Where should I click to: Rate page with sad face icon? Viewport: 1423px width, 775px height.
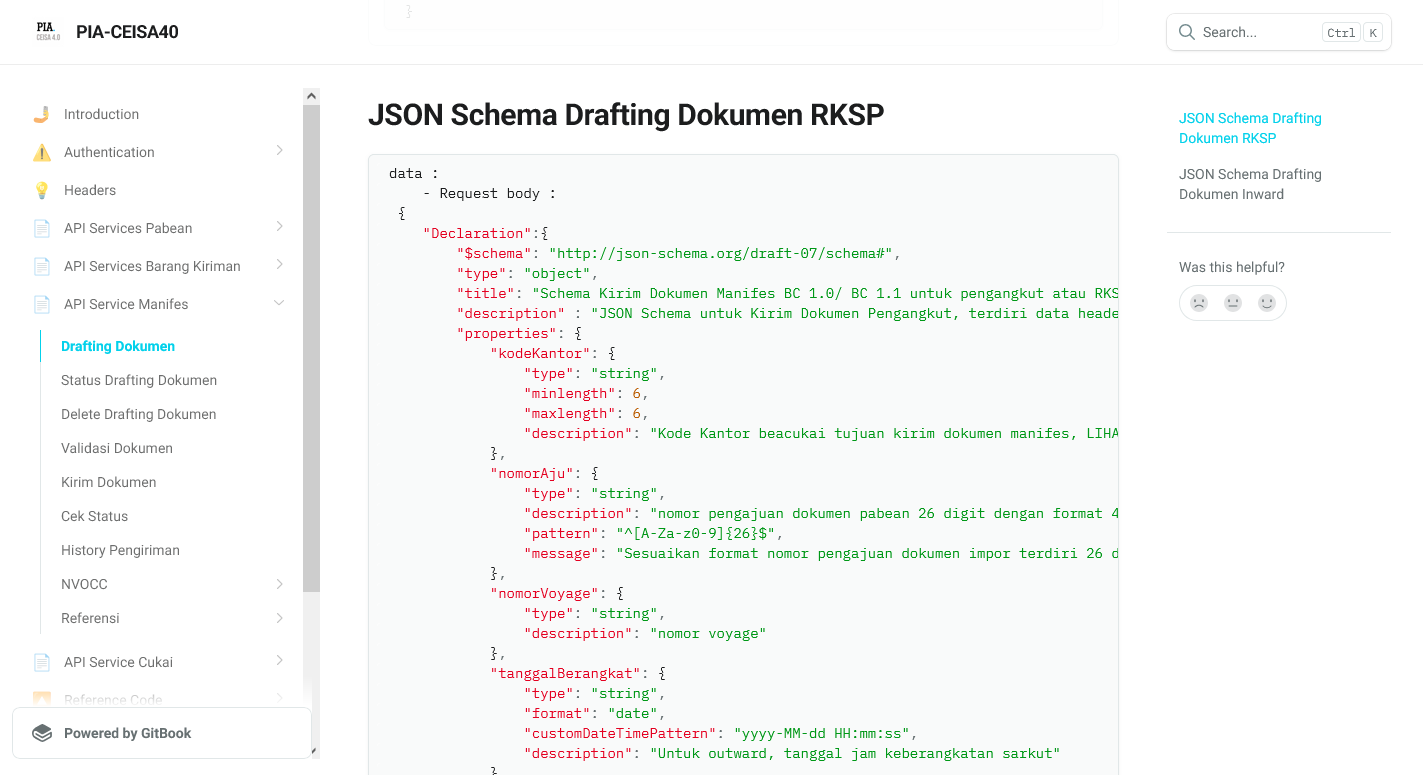click(x=1199, y=303)
